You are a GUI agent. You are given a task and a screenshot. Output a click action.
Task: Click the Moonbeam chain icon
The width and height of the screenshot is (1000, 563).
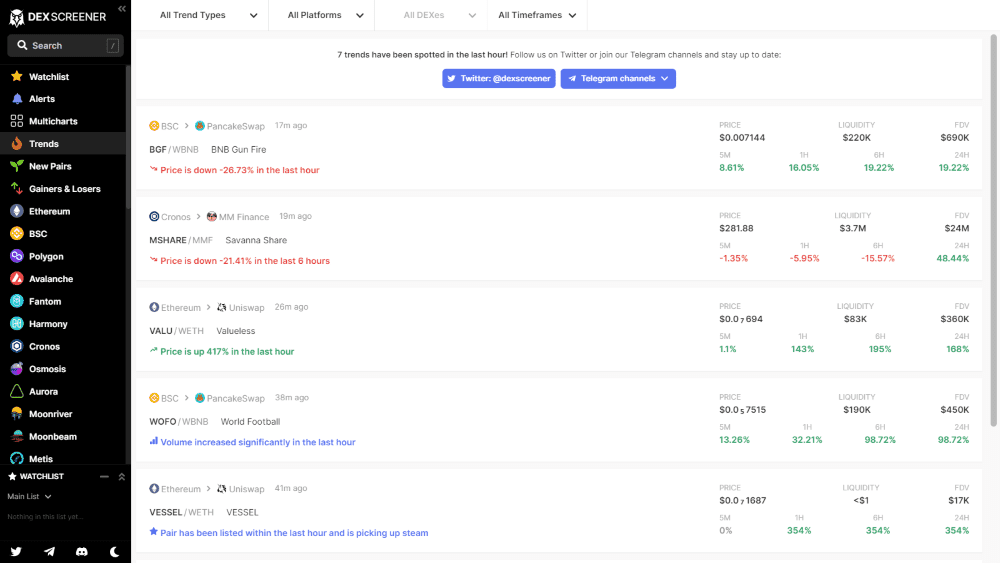pyautogui.click(x=17, y=436)
